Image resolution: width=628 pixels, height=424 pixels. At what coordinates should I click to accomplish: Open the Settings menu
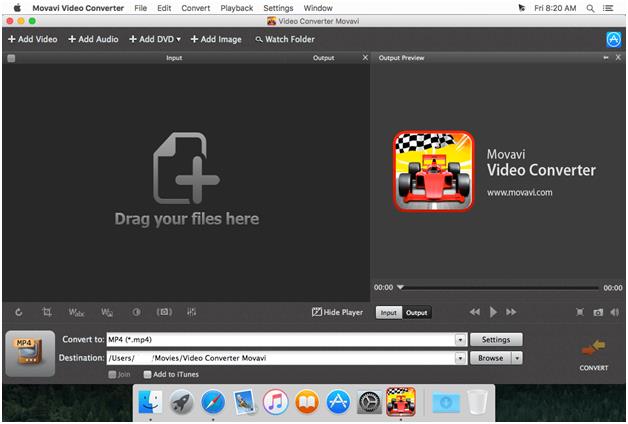coord(278,8)
